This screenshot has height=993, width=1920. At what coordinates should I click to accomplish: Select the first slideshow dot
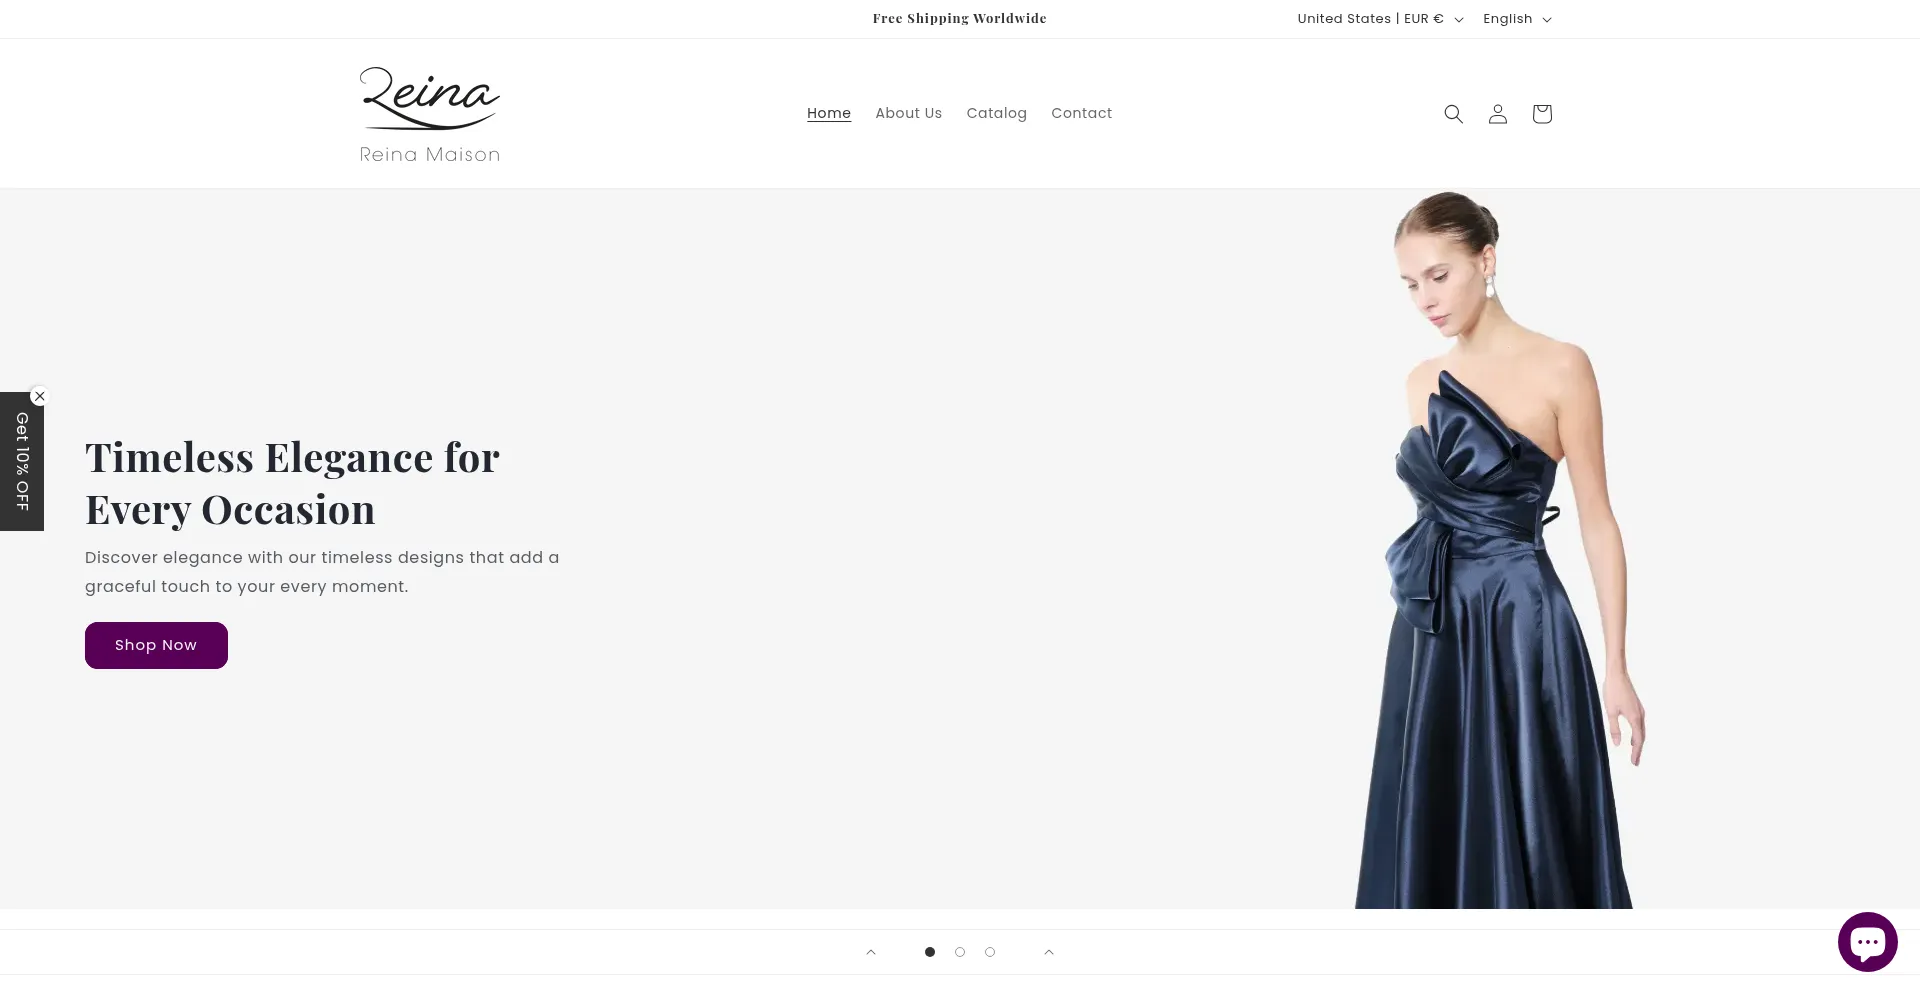click(930, 952)
